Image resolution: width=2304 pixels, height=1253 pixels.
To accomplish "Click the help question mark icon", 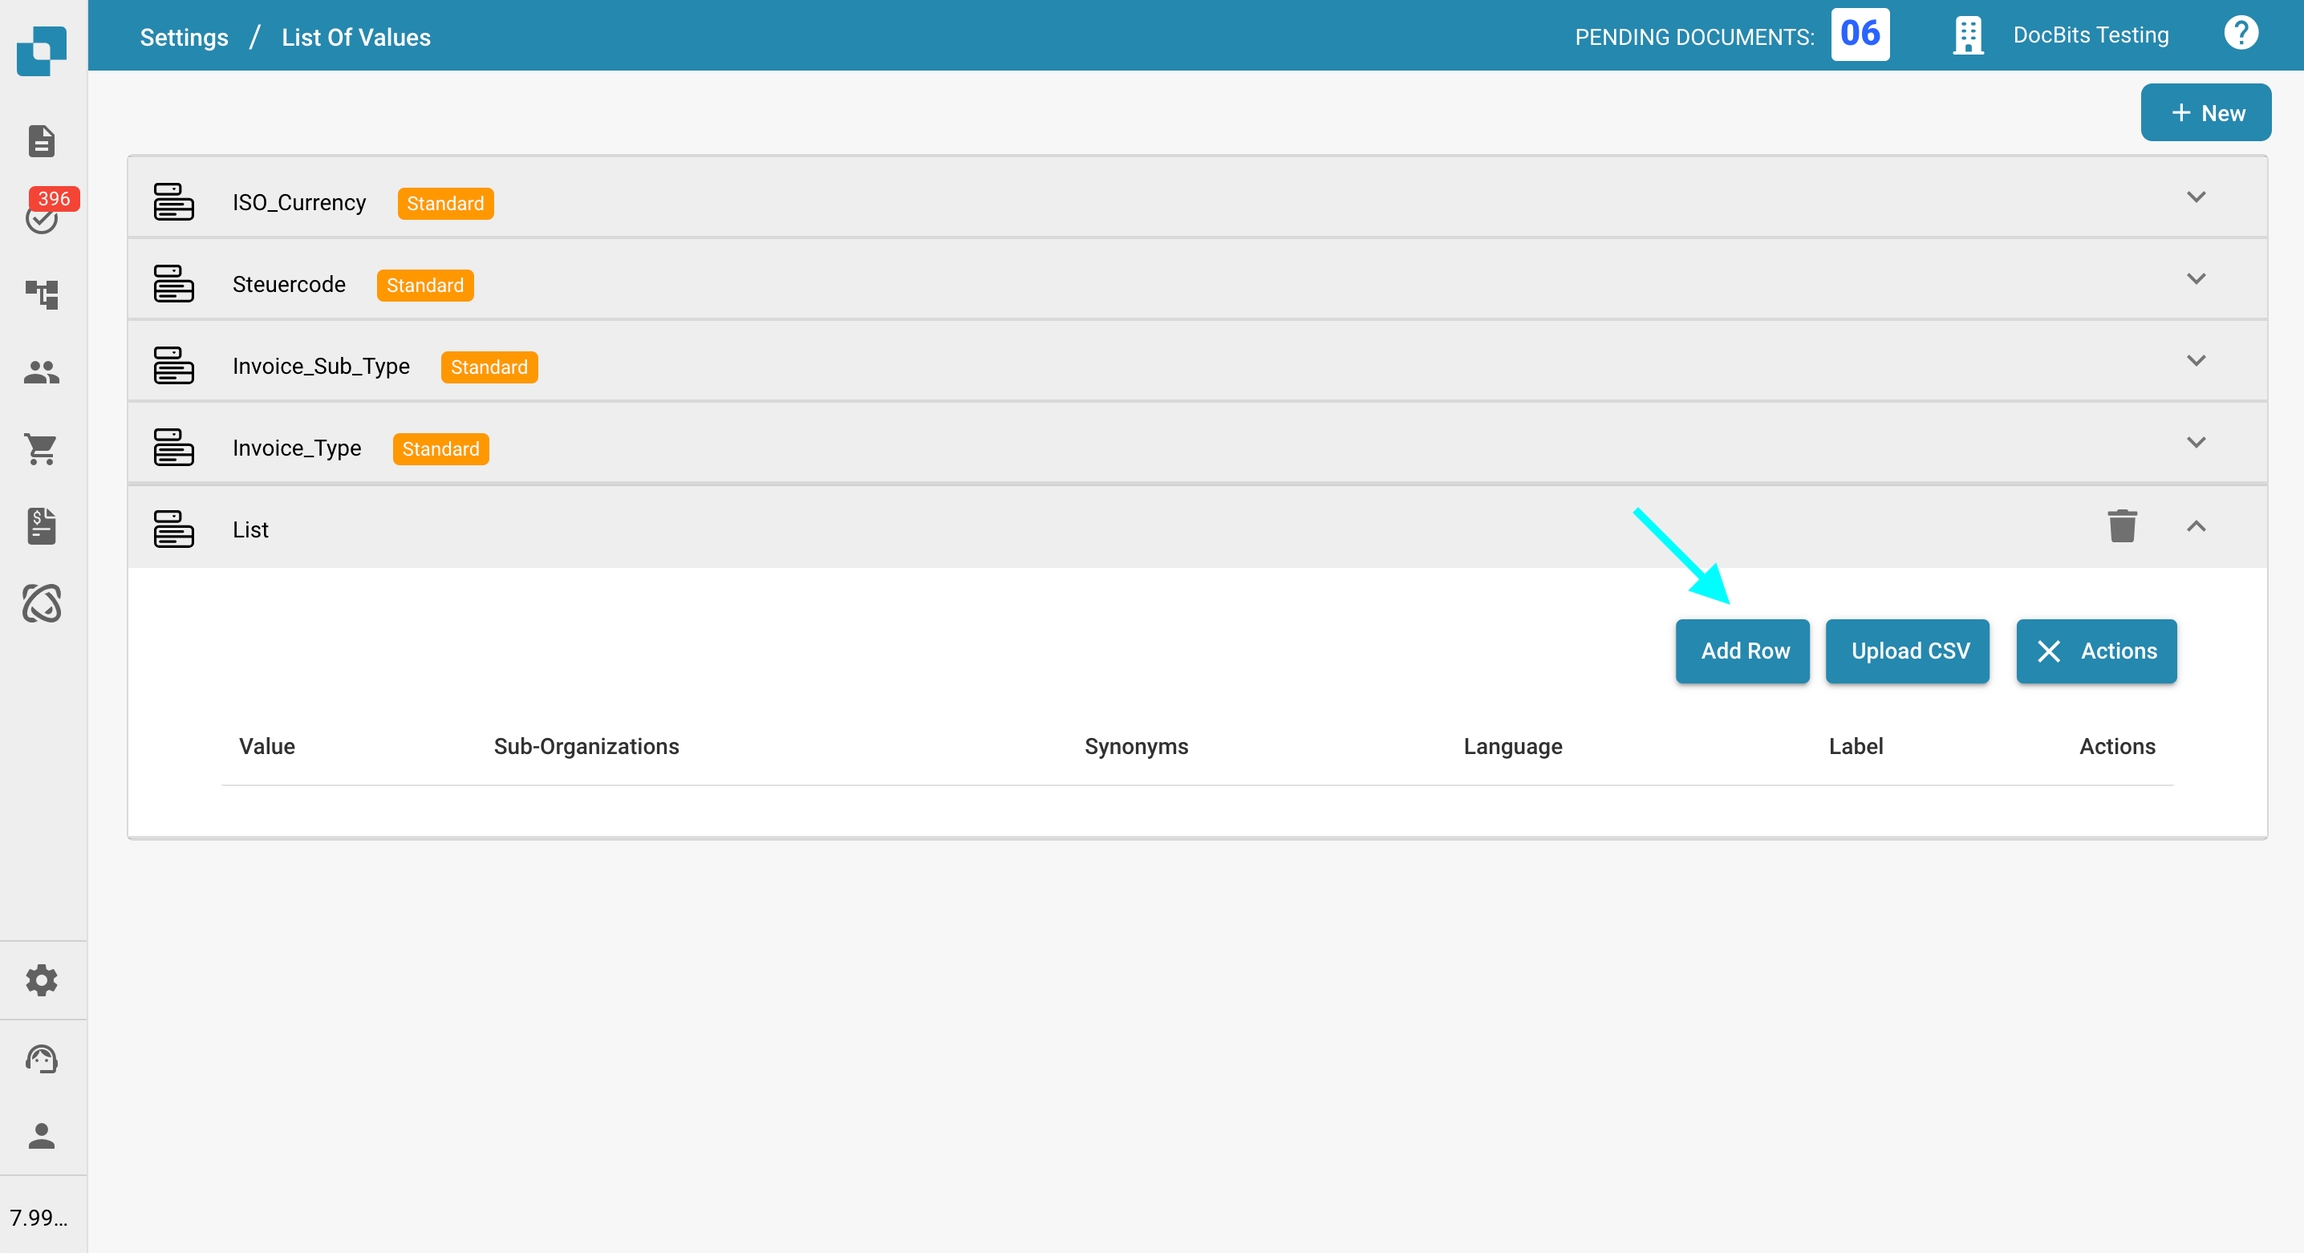I will [x=2241, y=34].
